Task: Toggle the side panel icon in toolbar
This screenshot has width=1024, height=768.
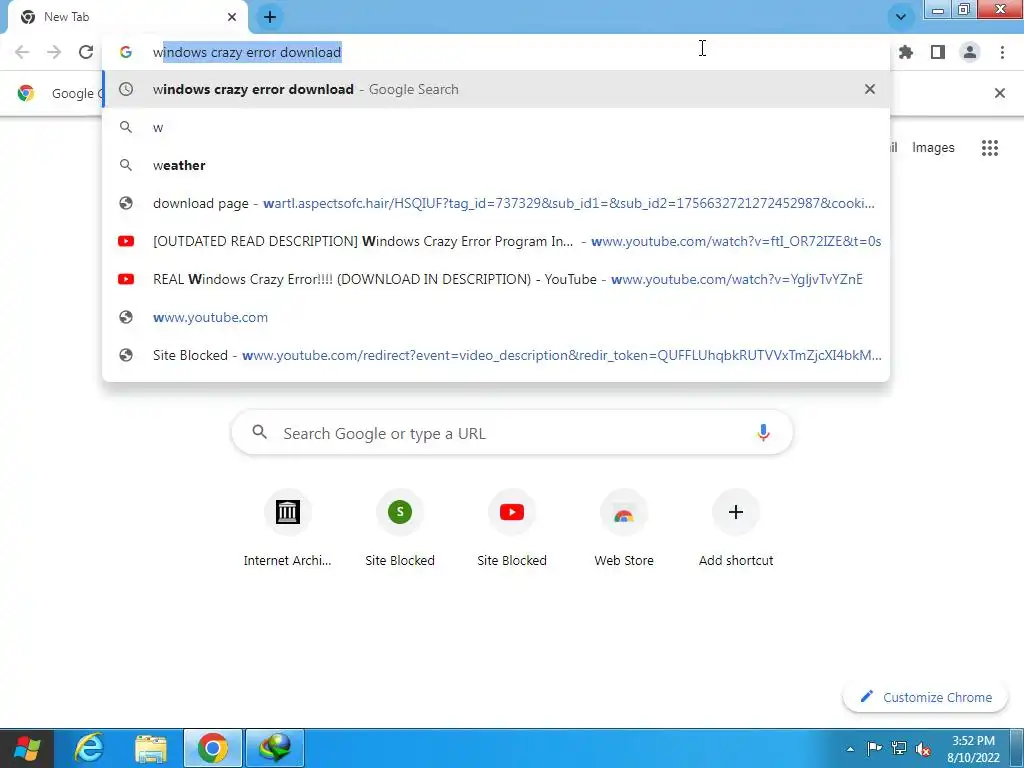Action: (938, 52)
